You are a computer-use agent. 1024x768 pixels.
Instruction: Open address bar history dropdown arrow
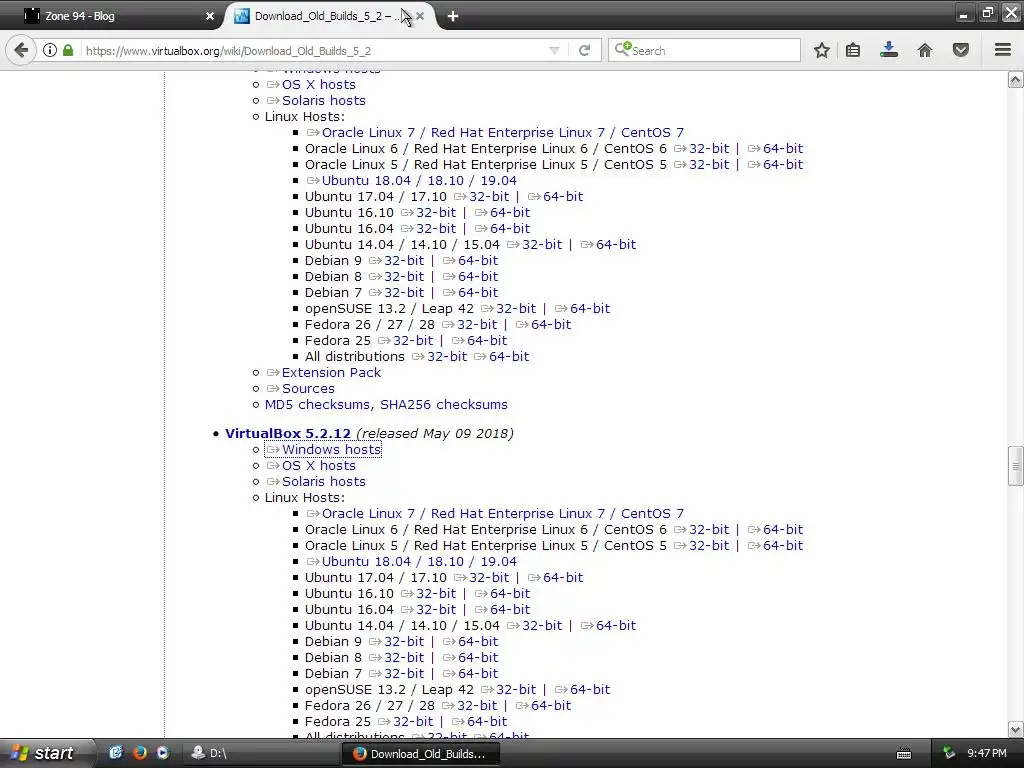point(554,50)
